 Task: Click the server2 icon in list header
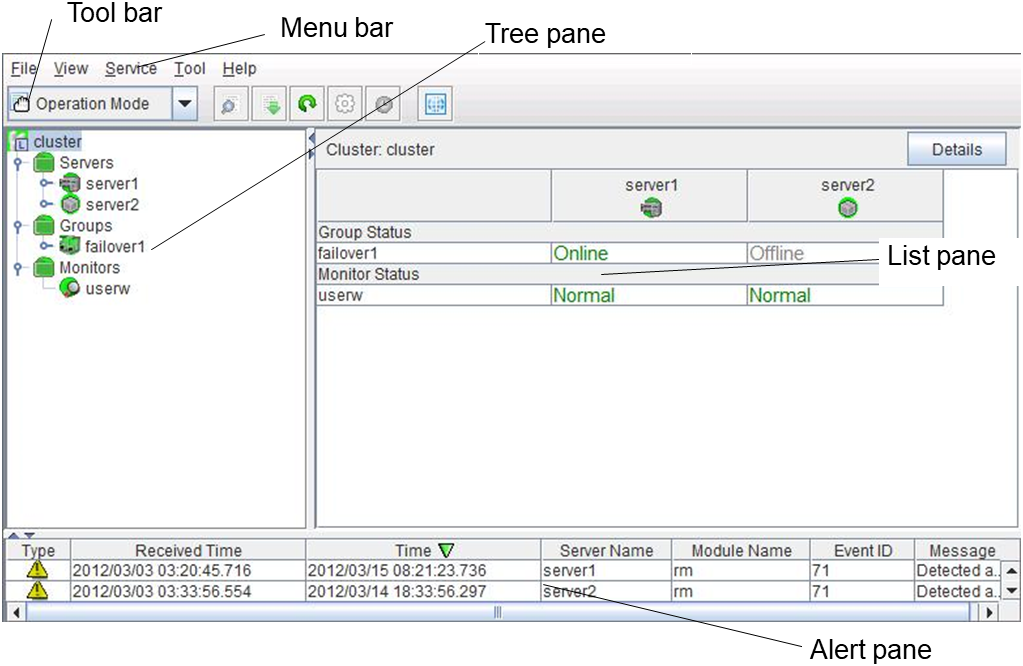(x=847, y=208)
